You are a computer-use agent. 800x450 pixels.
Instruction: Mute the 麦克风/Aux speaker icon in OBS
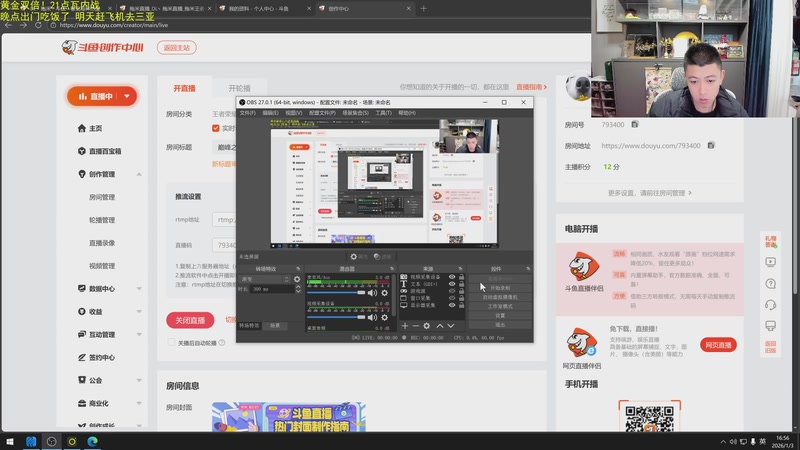(x=372, y=293)
